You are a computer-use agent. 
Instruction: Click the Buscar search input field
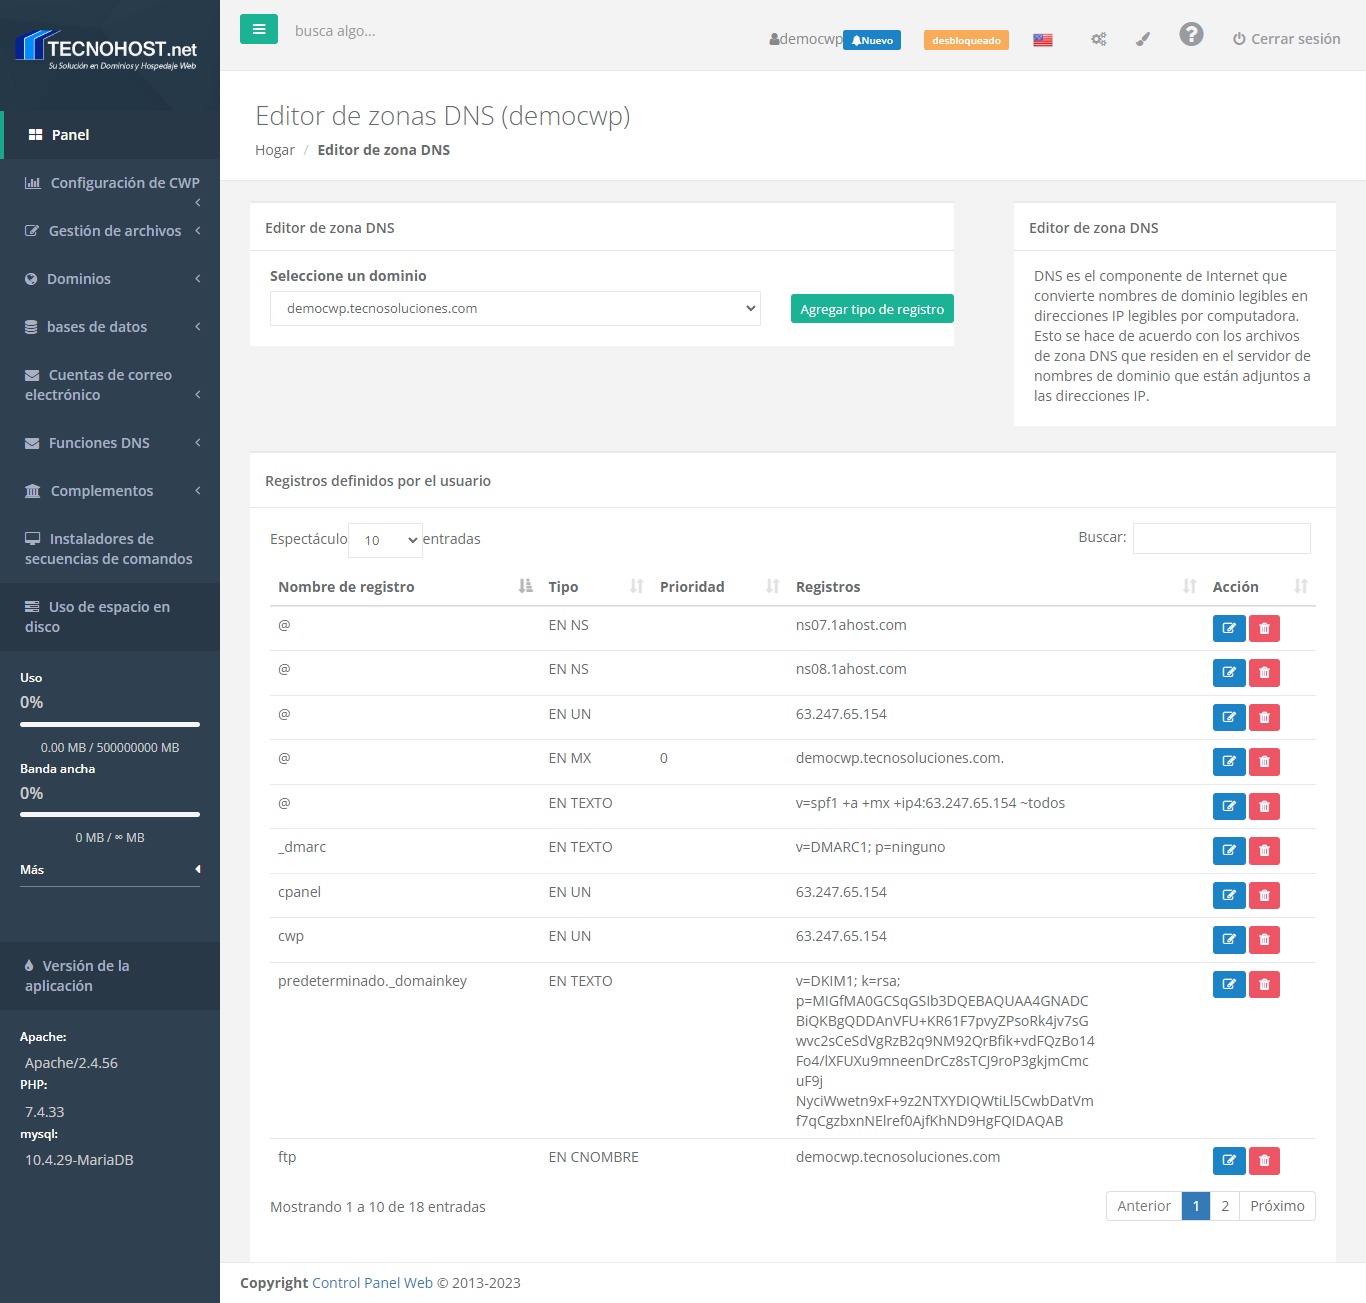tap(1221, 538)
